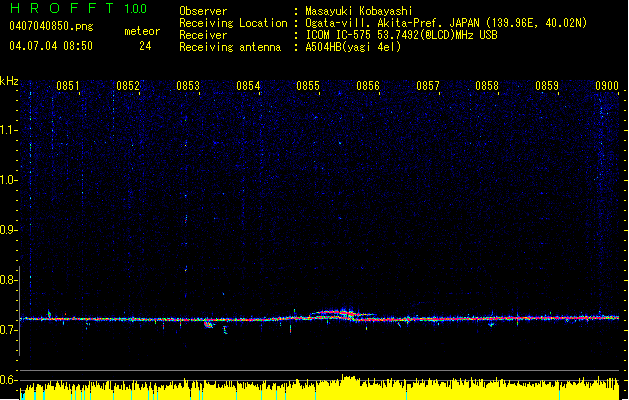
Task: Click the Receiving Location label
Action: pos(233,23)
